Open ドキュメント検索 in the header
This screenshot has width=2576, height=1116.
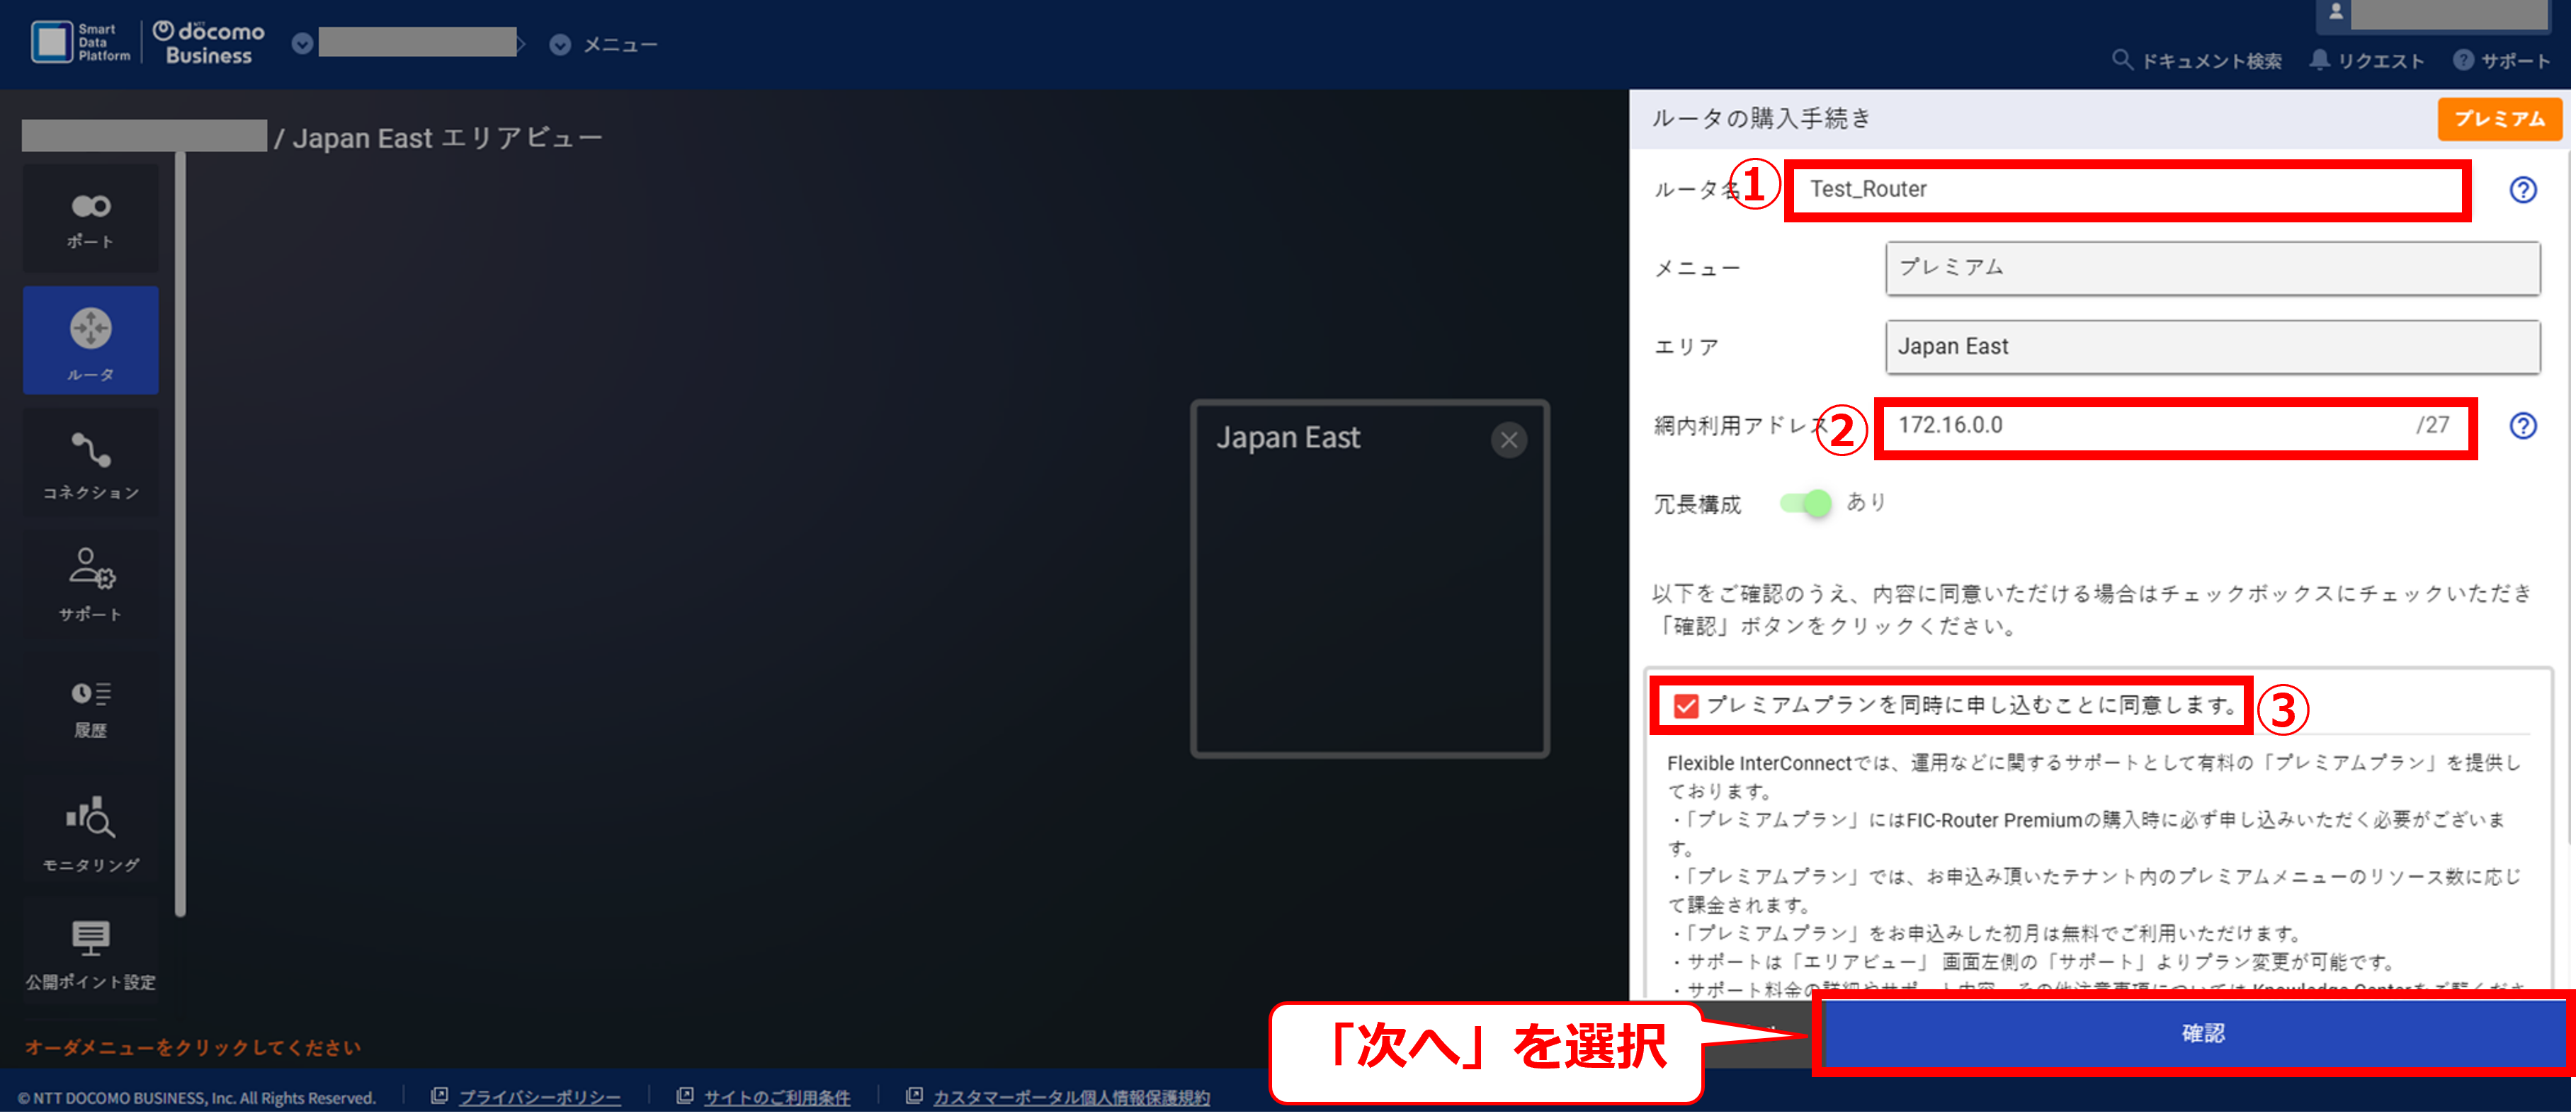coord(2197,61)
